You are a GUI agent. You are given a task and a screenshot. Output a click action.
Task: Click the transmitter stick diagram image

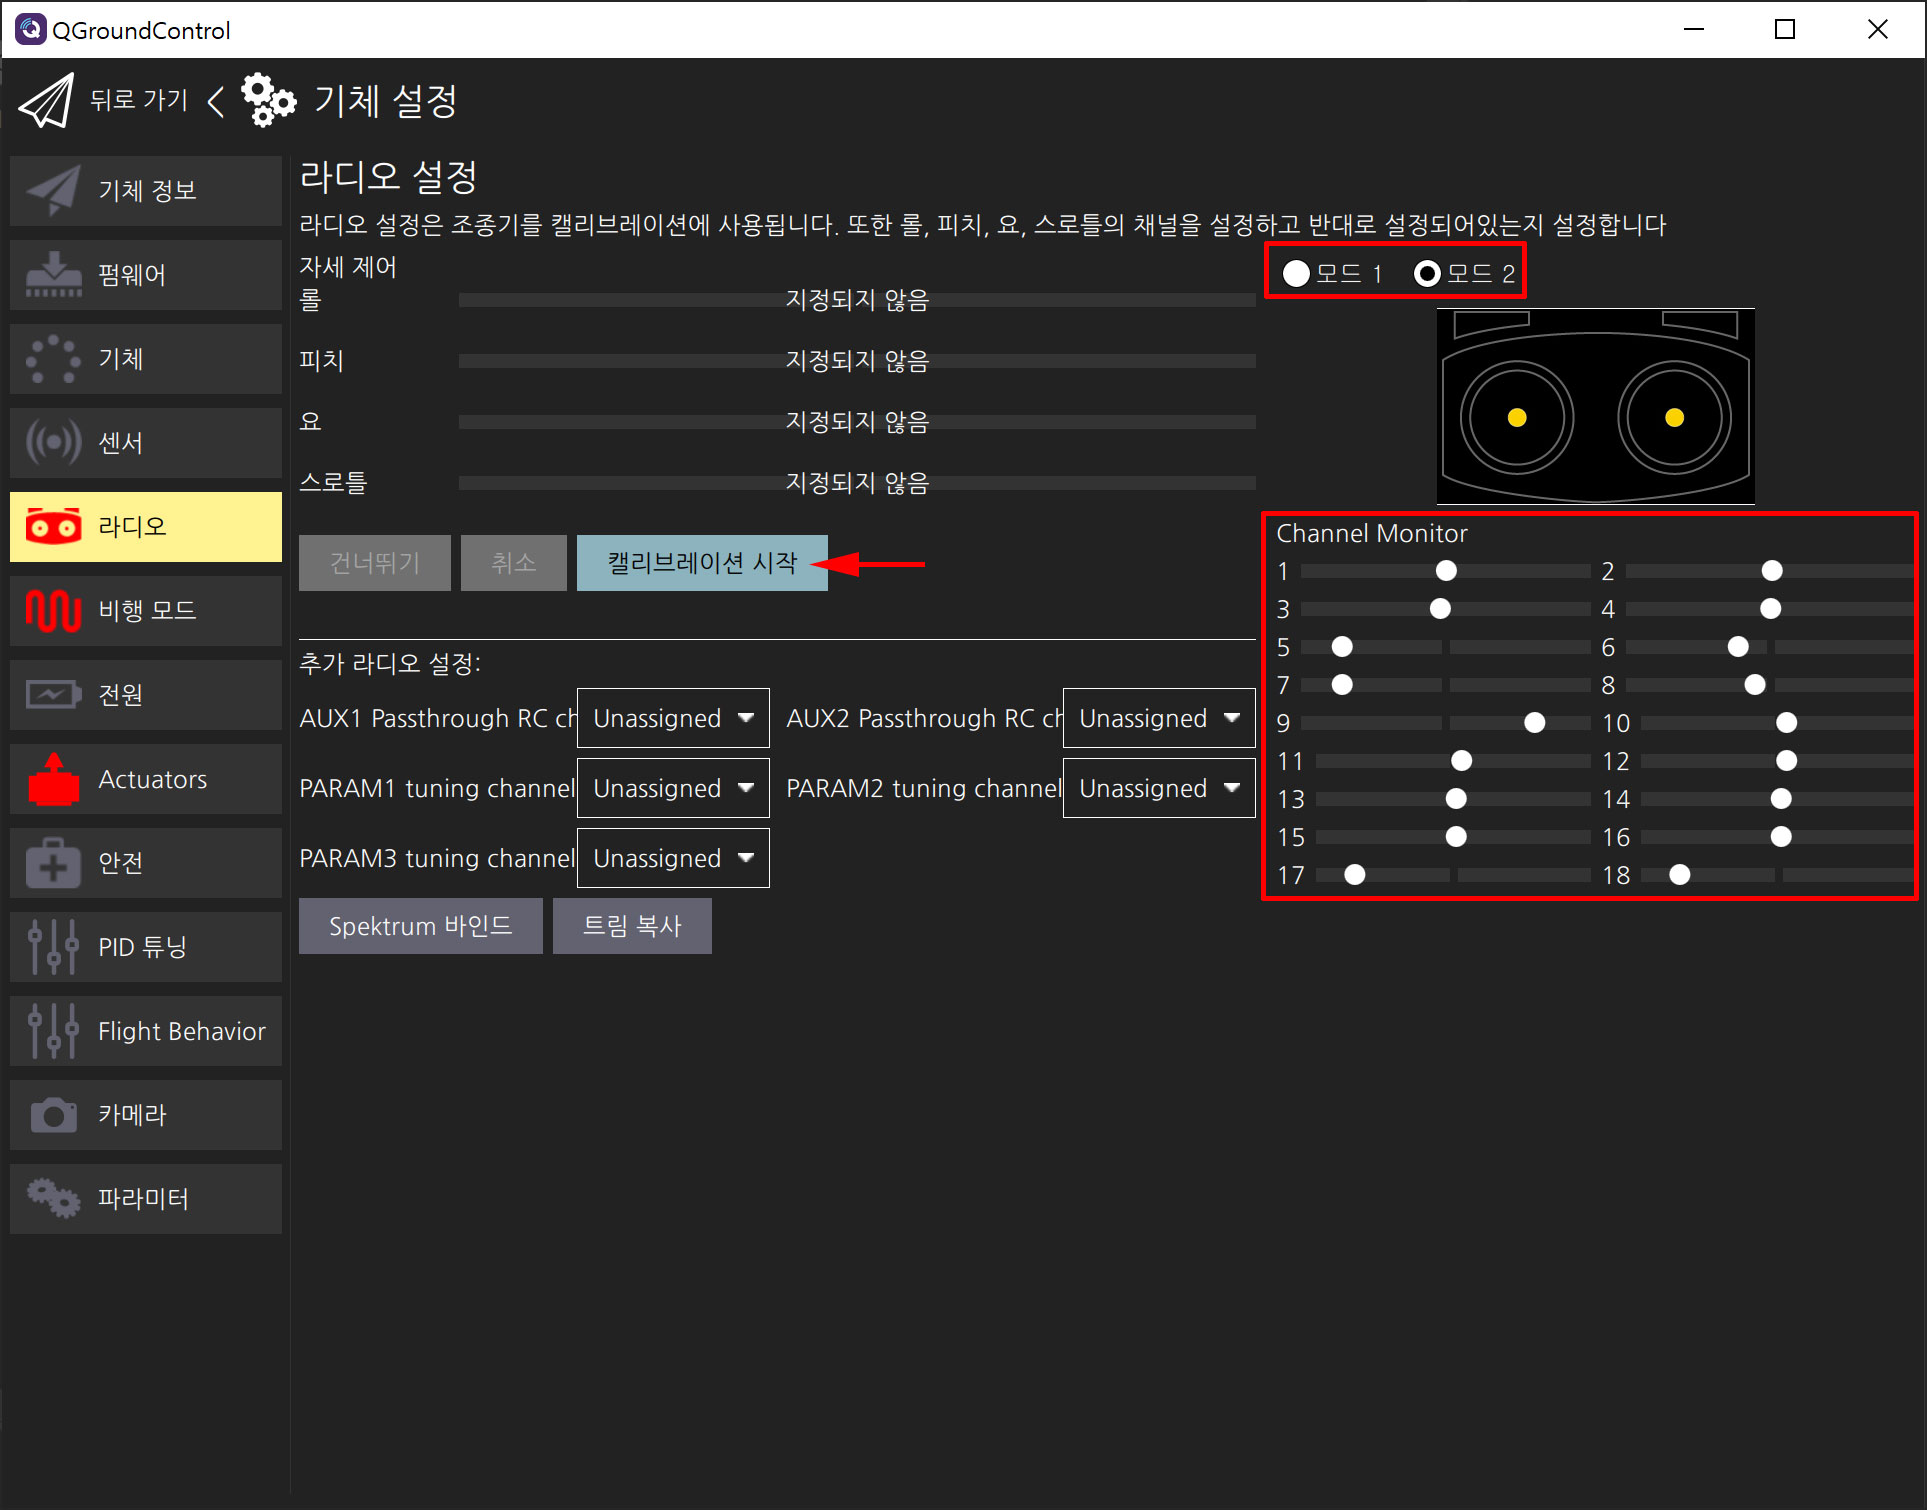[x=1595, y=406]
